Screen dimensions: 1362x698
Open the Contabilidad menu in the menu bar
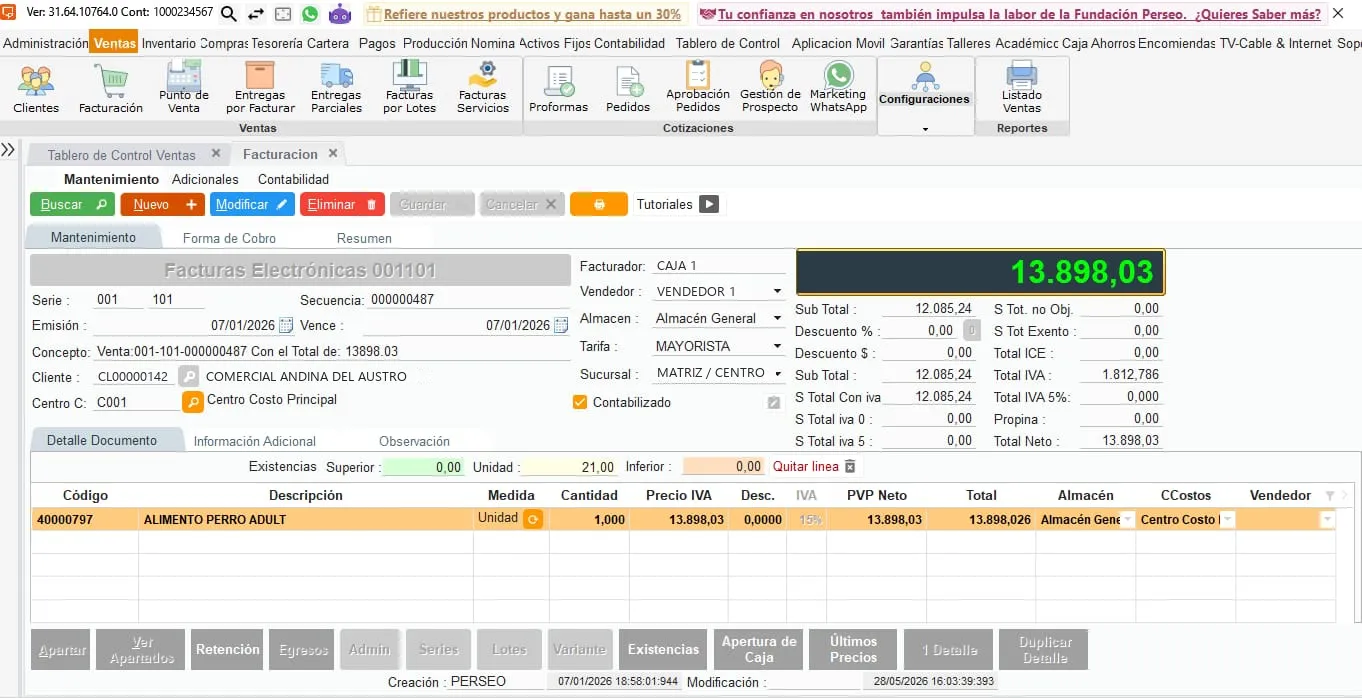[629, 43]
